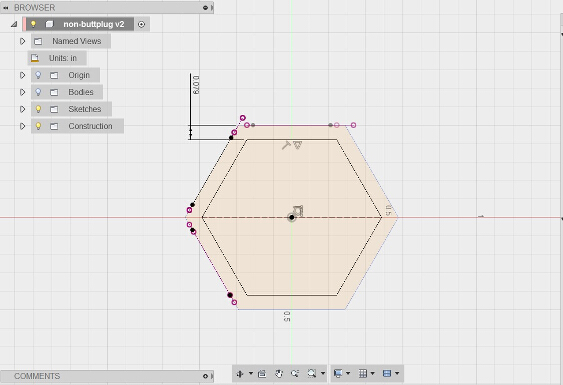The image size is (563, 385).
Task: Open the Orbit navigation tool
Action: (240, 374)
